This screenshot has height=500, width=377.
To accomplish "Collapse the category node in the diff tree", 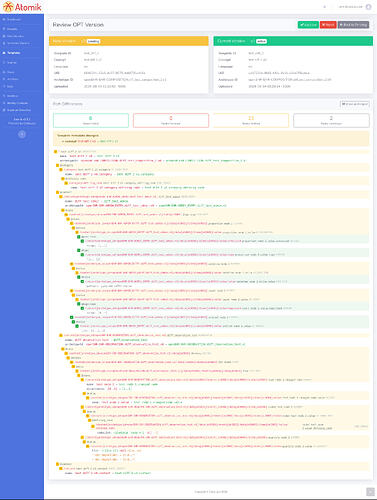I will [57, 165].
